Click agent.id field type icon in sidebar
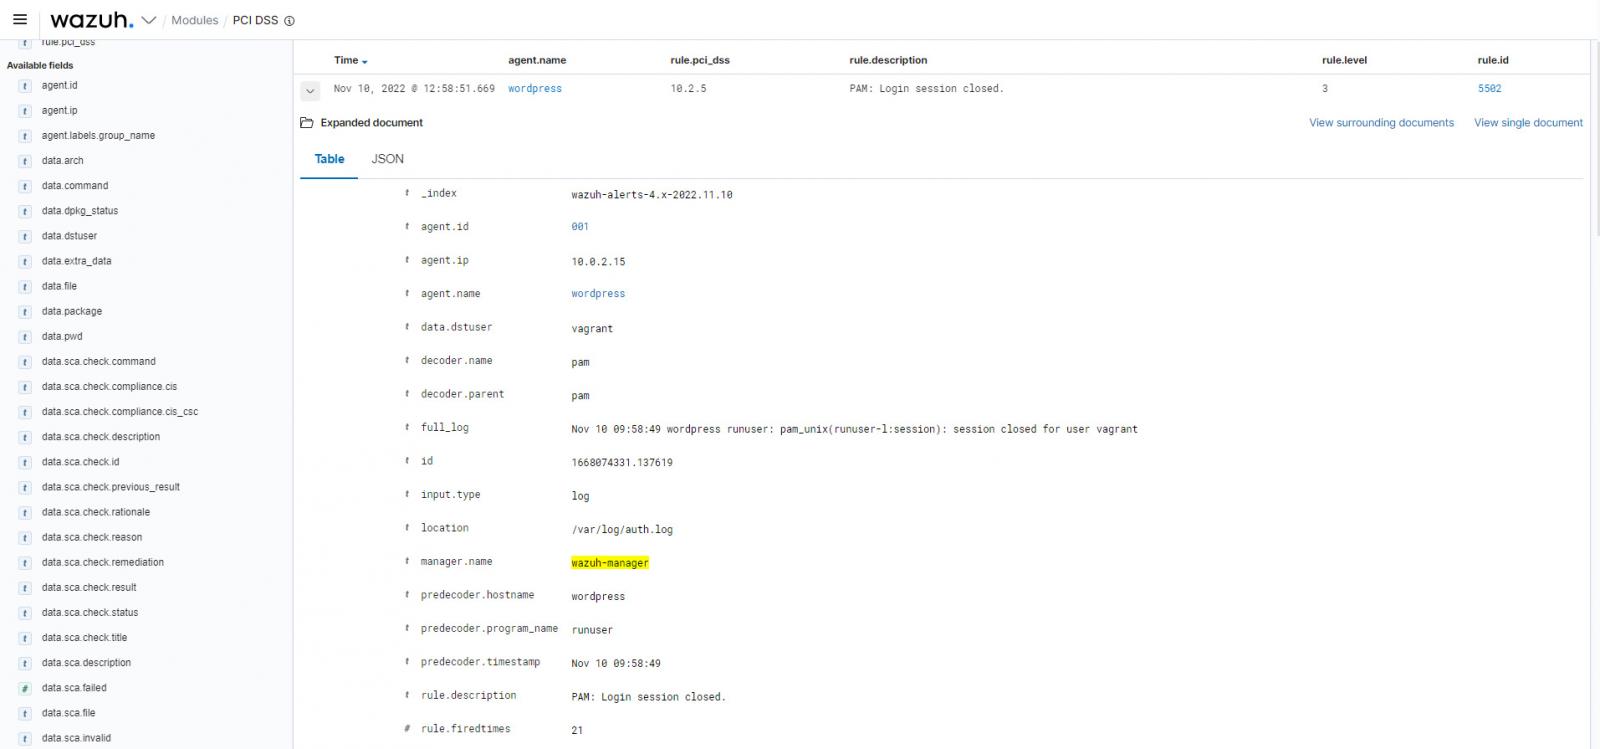The width and height of the screenshot is (1600, 749). coord(25,86)
